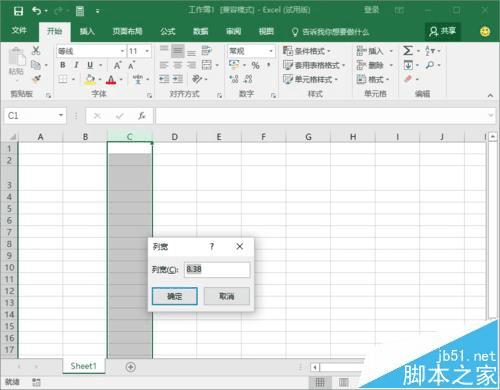The image size is (500, 390).
Task: Open Cell Styles dropdown
Action: click(x=310, y=79)
